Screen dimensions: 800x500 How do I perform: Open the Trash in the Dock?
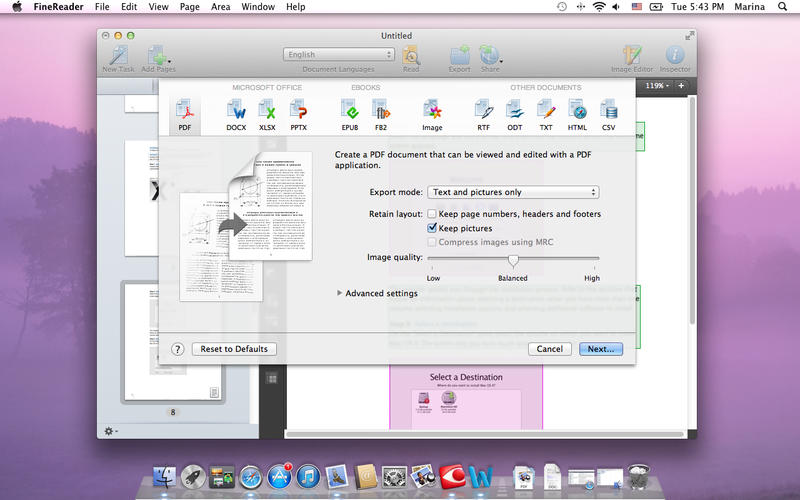pos(638,477)
